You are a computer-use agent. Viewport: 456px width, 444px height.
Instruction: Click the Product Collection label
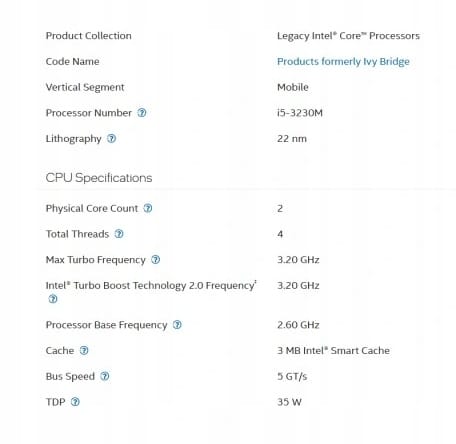(x=89, y=36)
